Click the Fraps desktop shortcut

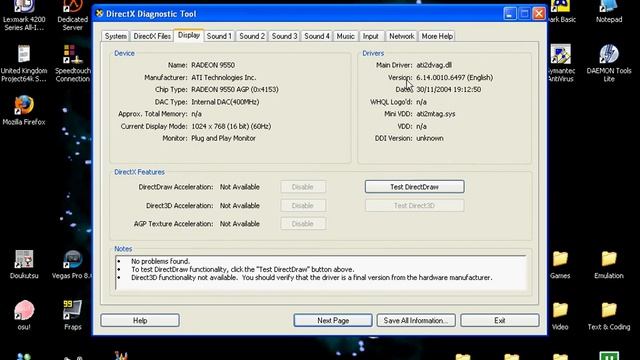coord(73,315)
